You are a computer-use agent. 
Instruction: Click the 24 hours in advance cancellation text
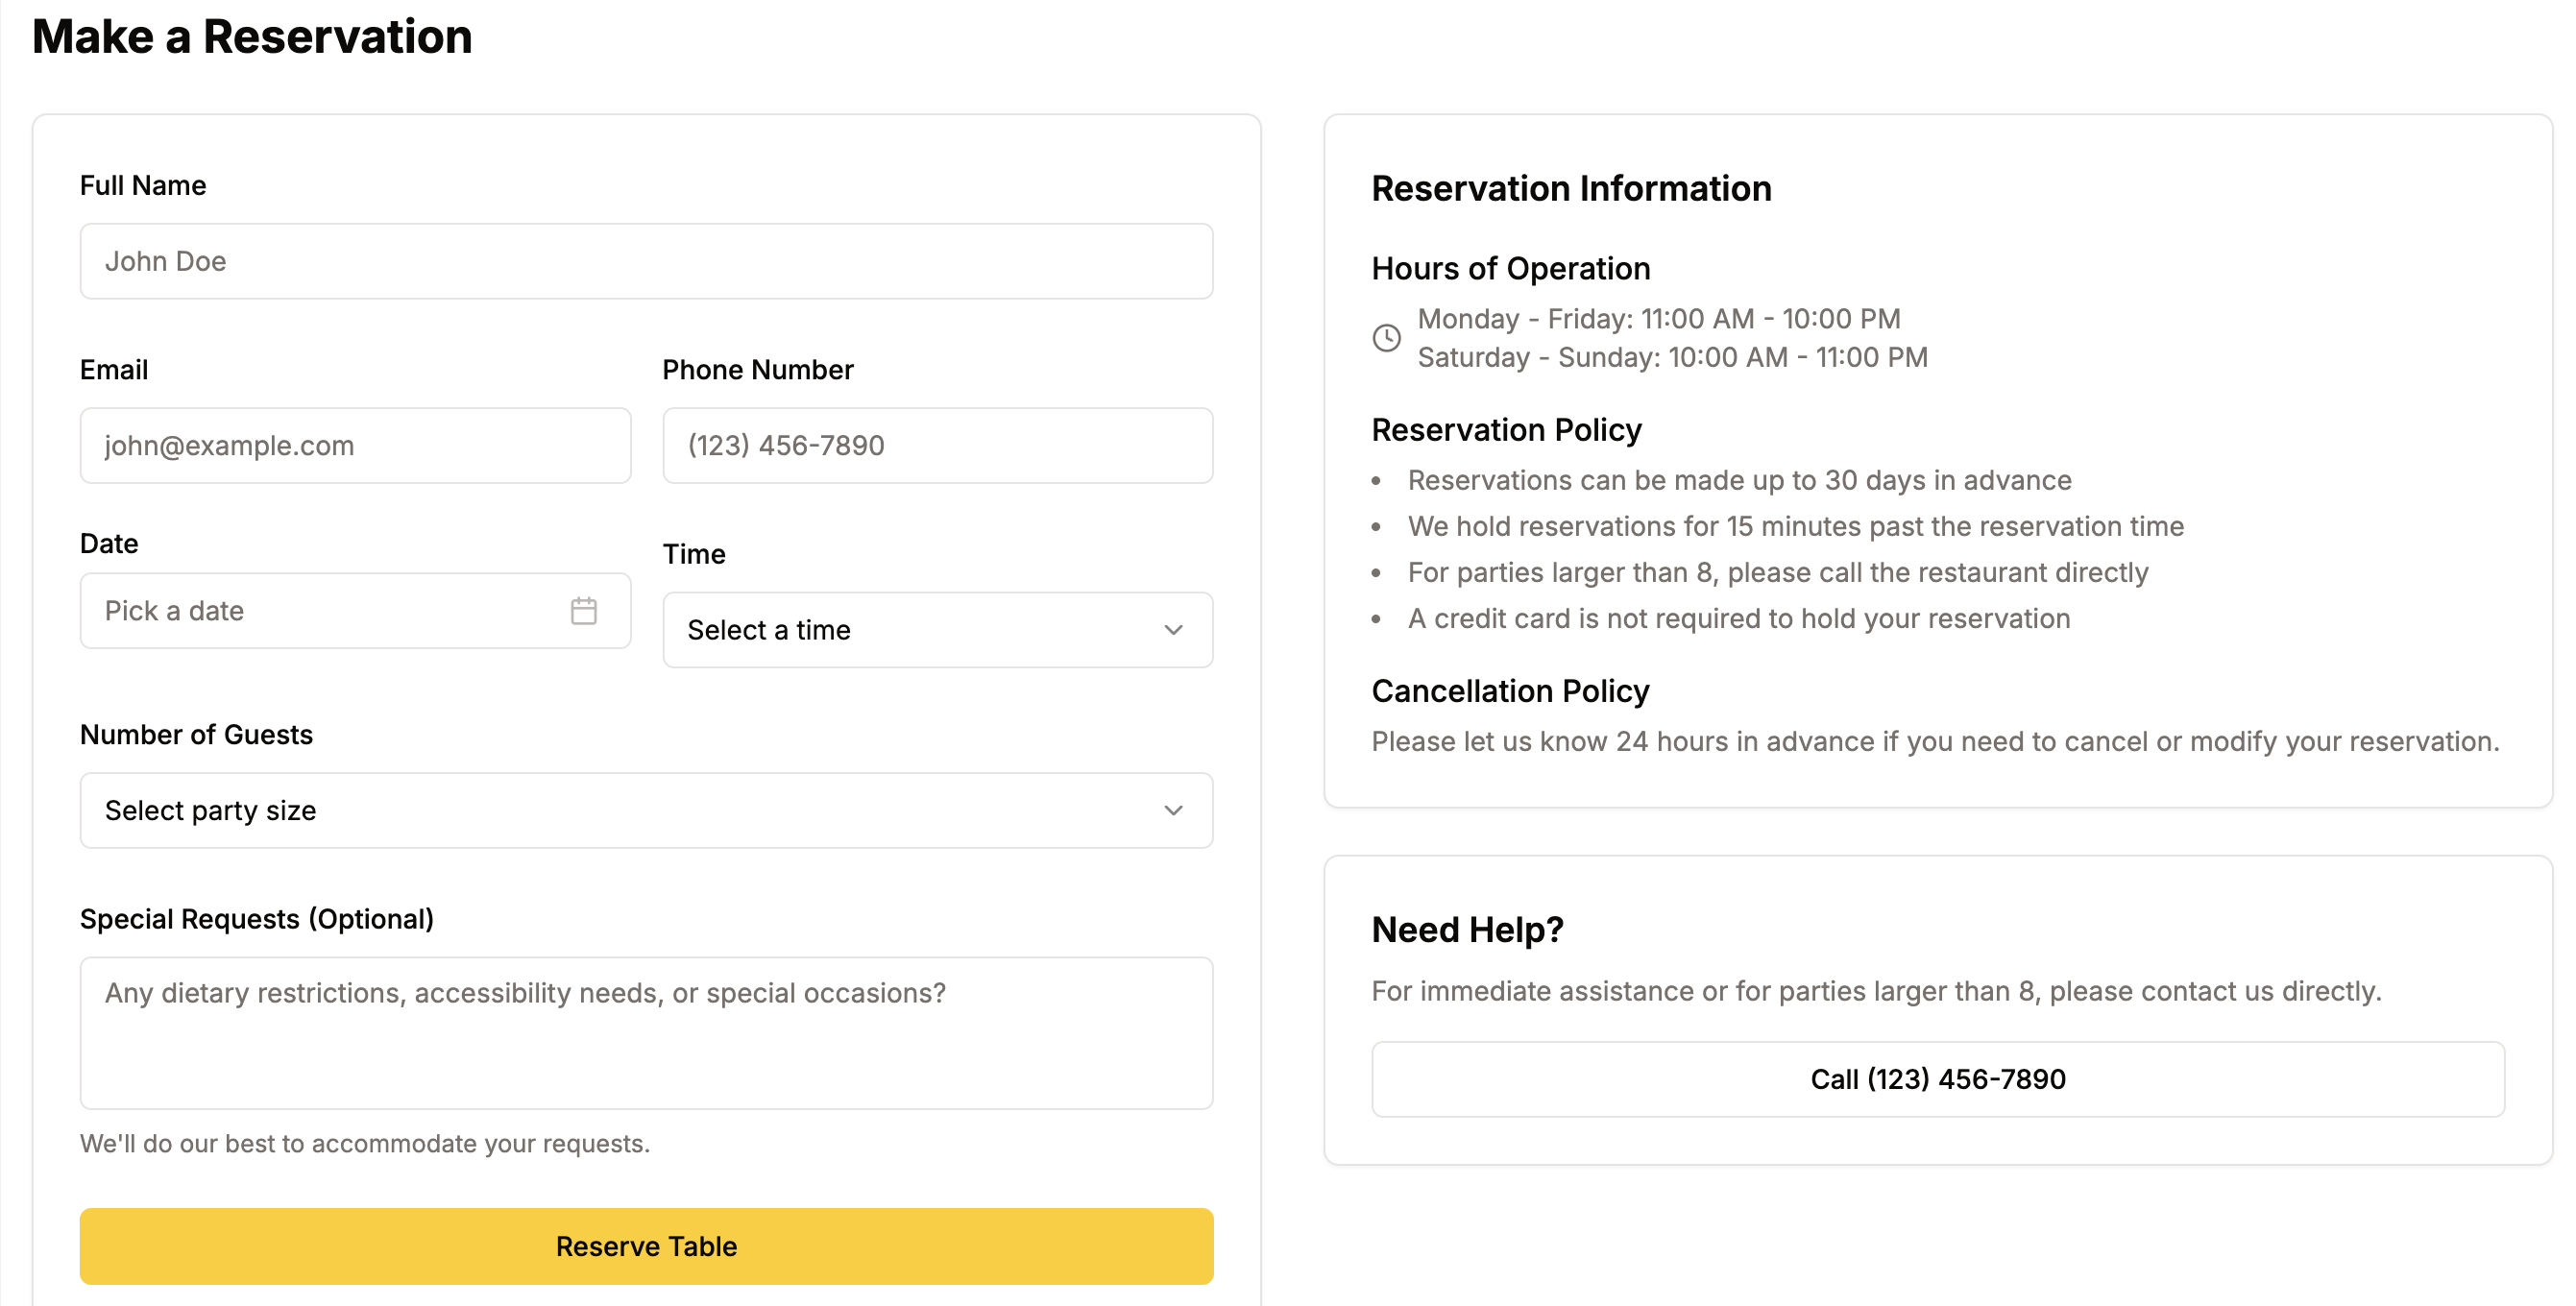(1935, 741)
